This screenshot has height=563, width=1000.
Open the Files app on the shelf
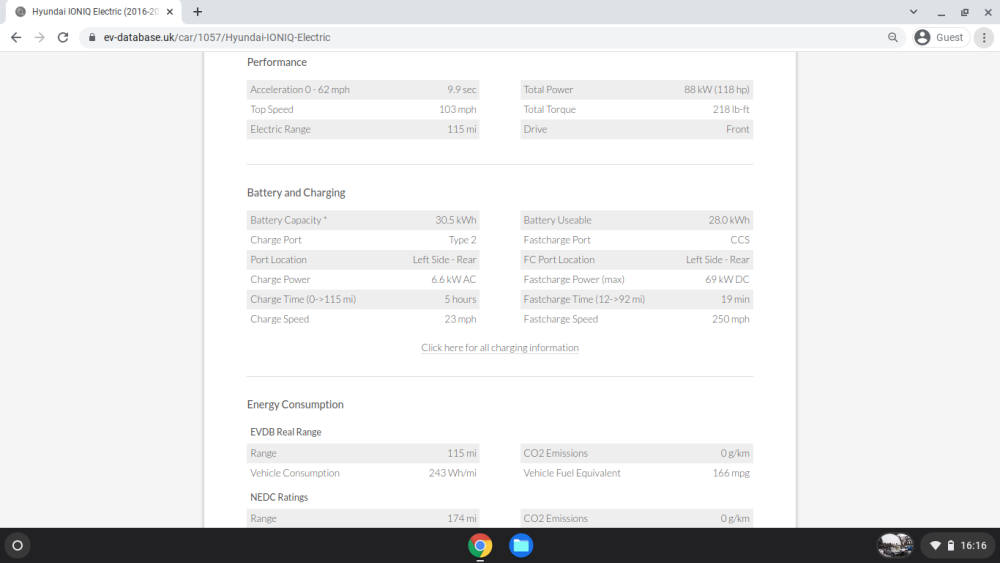520,546
